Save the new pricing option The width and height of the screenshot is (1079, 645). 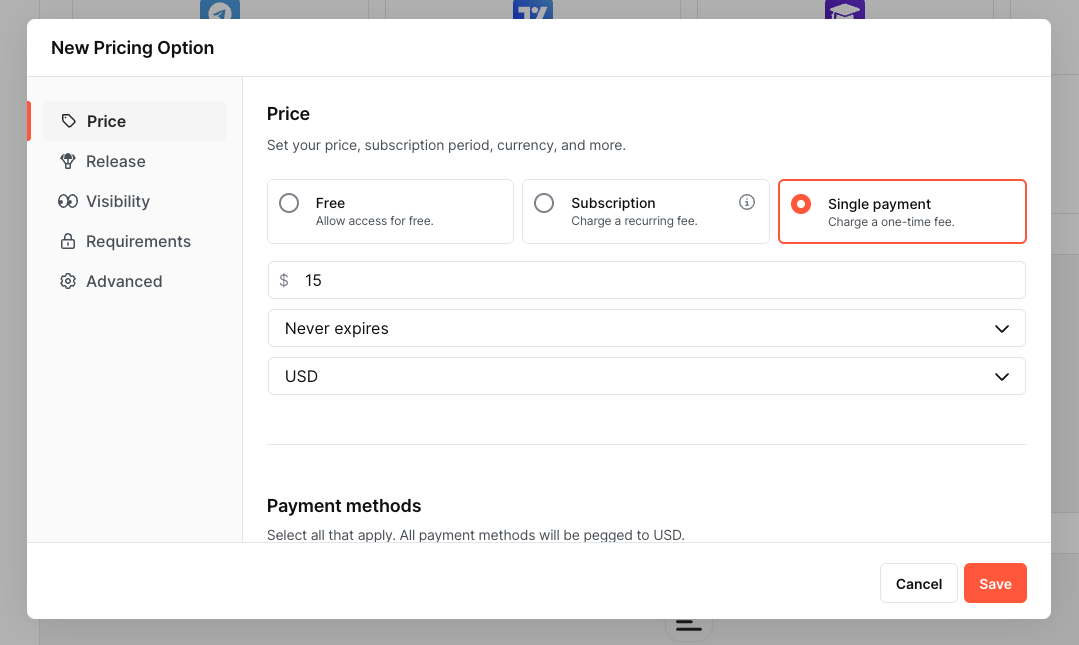pyautogui.click(x=995, y=584)
